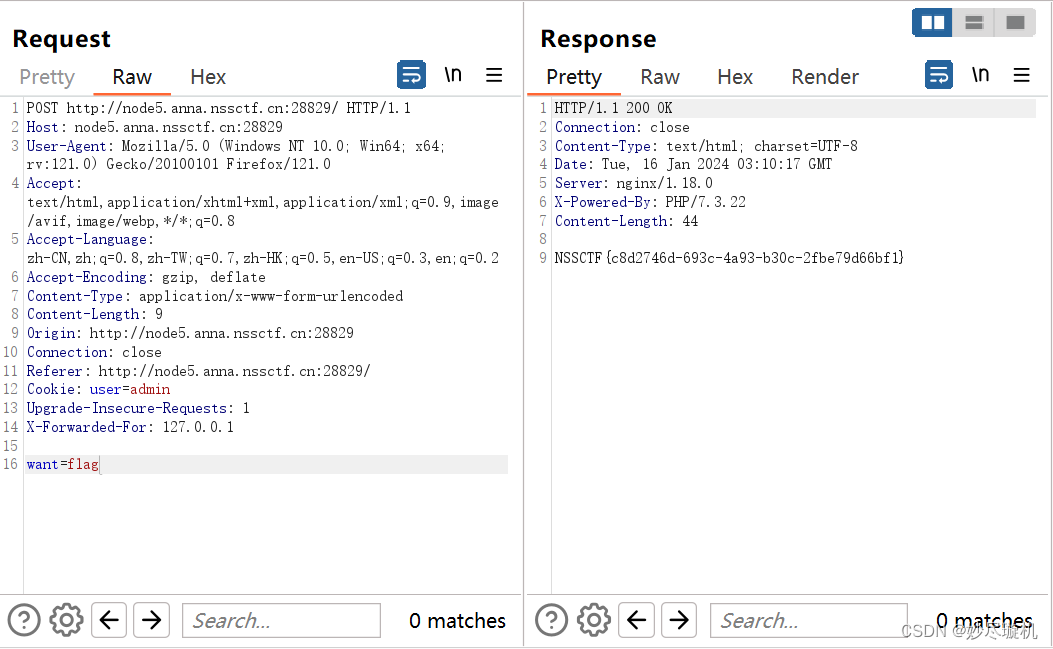Focus the Response search input field
This screenshot has height=649, width=1053.
809,620
